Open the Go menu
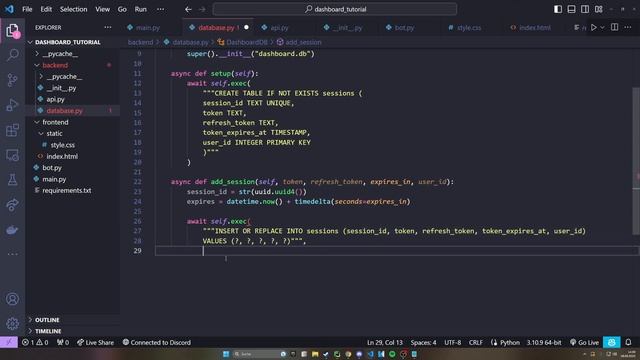640x360 pixels. (x=122, y=9)
